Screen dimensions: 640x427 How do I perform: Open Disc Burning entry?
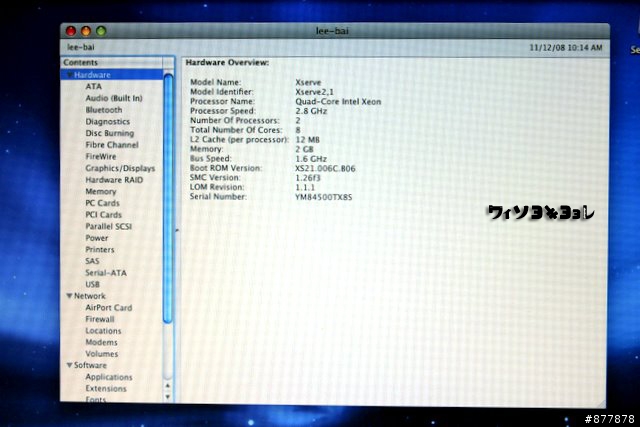pyautogui.click(x=110, y=133)
